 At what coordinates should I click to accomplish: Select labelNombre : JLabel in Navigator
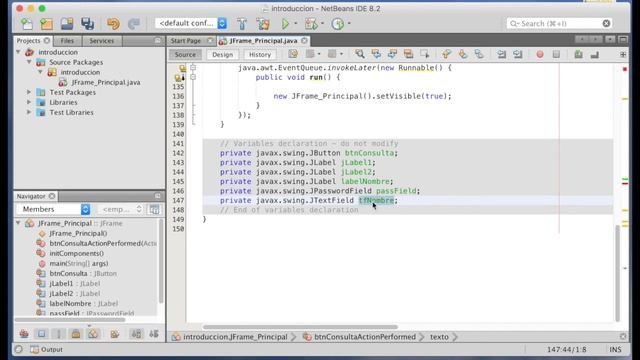coord(84,303)
